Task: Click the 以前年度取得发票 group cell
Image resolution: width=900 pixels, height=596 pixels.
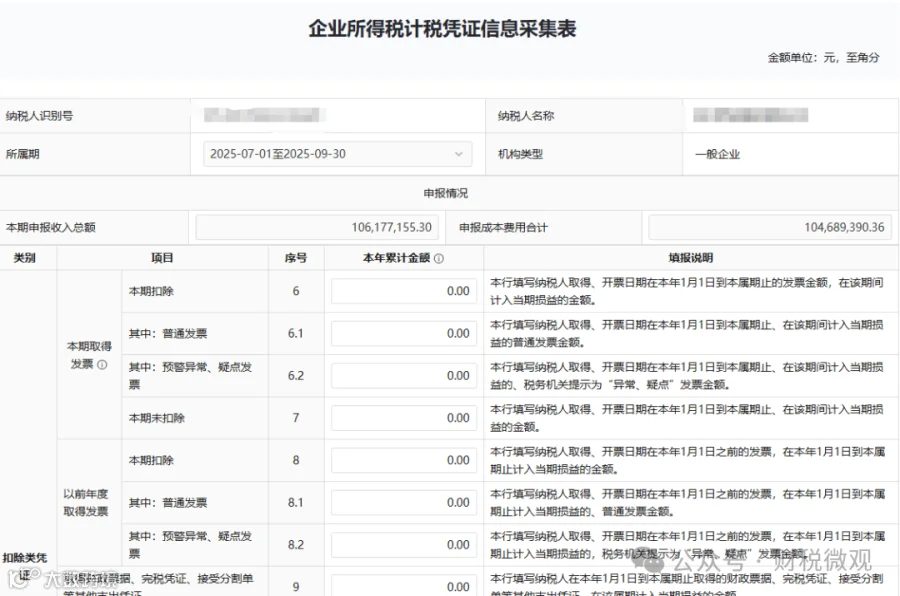Action: click(x=89, y=502)
